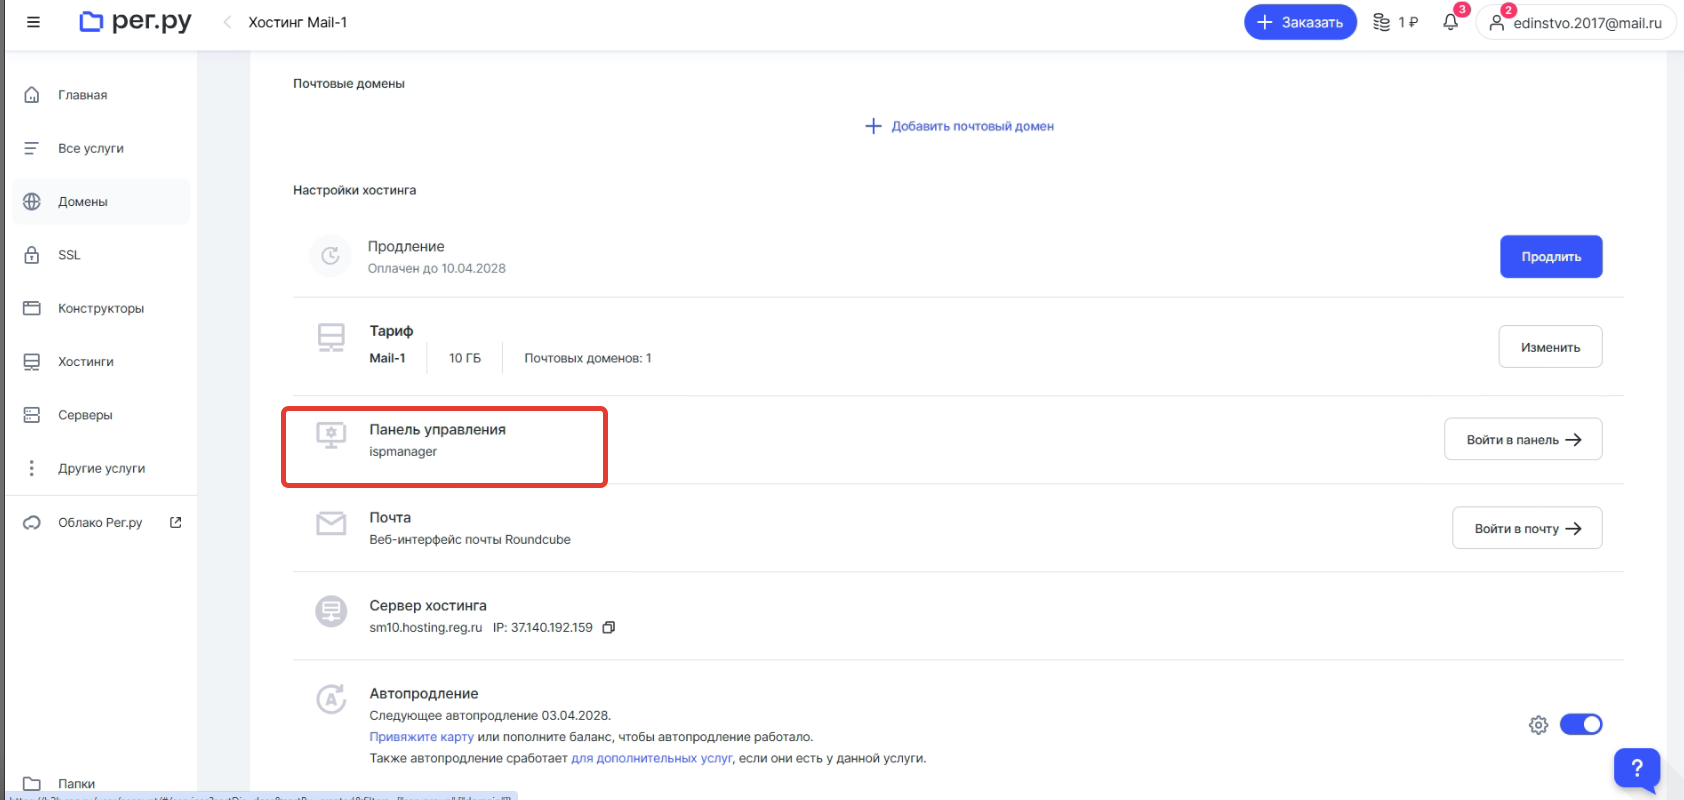
Task: Click для дополнительных услуг link
Action: (652, 758)
